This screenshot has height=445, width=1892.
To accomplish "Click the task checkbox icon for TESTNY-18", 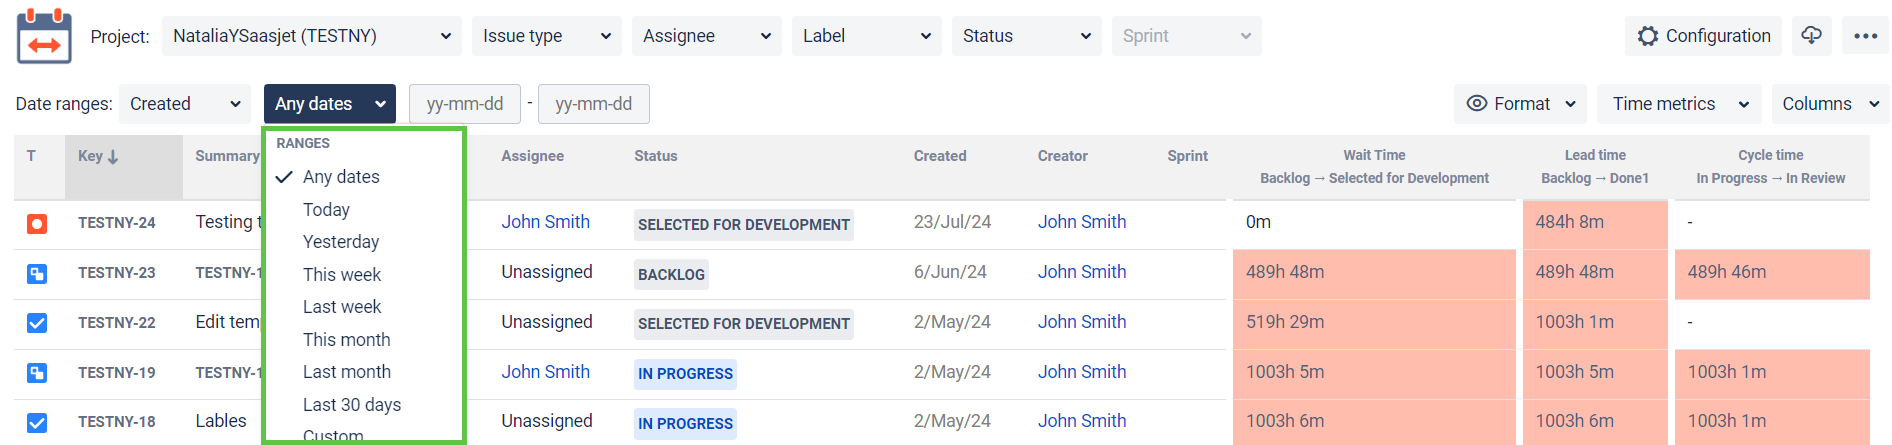I will coord(37,422).
